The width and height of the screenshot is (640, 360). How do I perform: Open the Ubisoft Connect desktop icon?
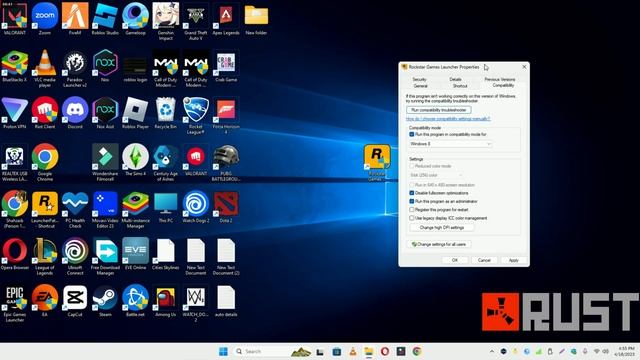[x=75, y=256]
